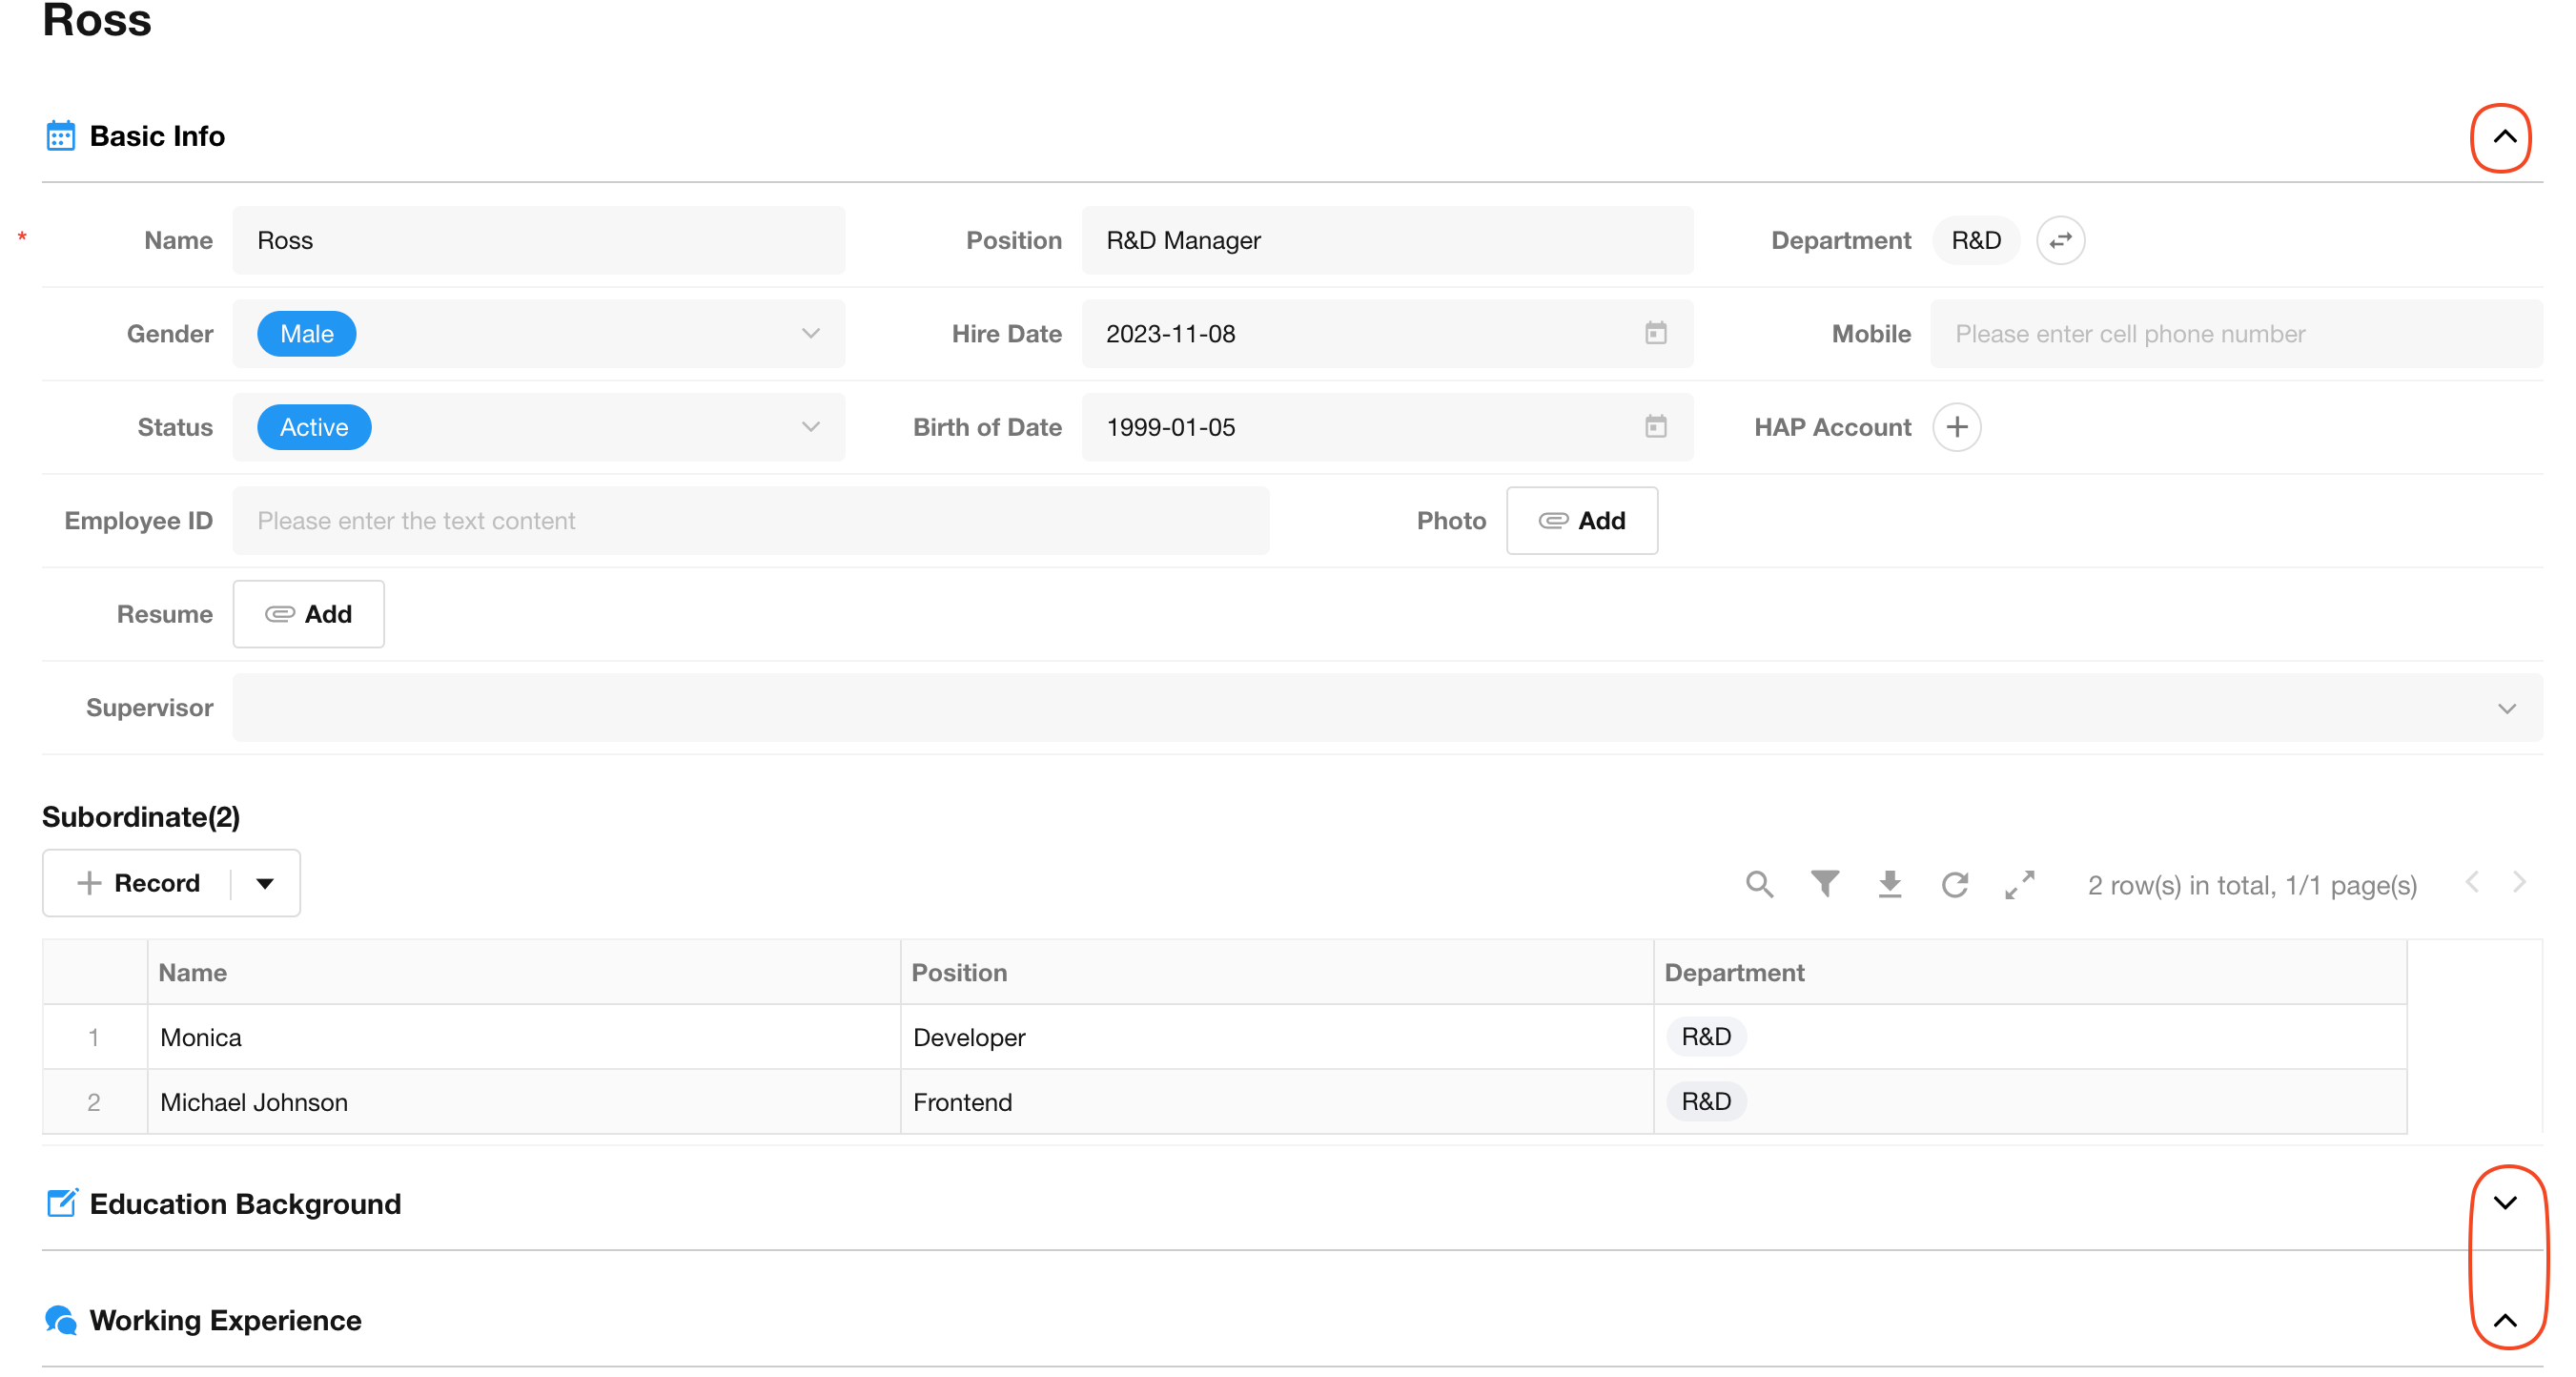Viewport: 2576px width, 1377px height.
Task: Open Hire Date calendar picker icon
Action: [1655, 333]
